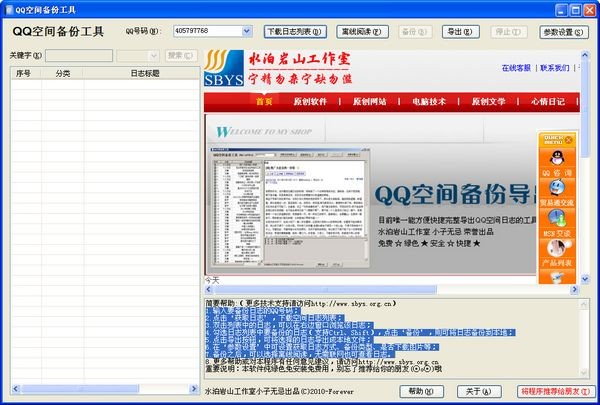
Task: Click the 贸易通交流 chat icon
Action: click(555, 189)
